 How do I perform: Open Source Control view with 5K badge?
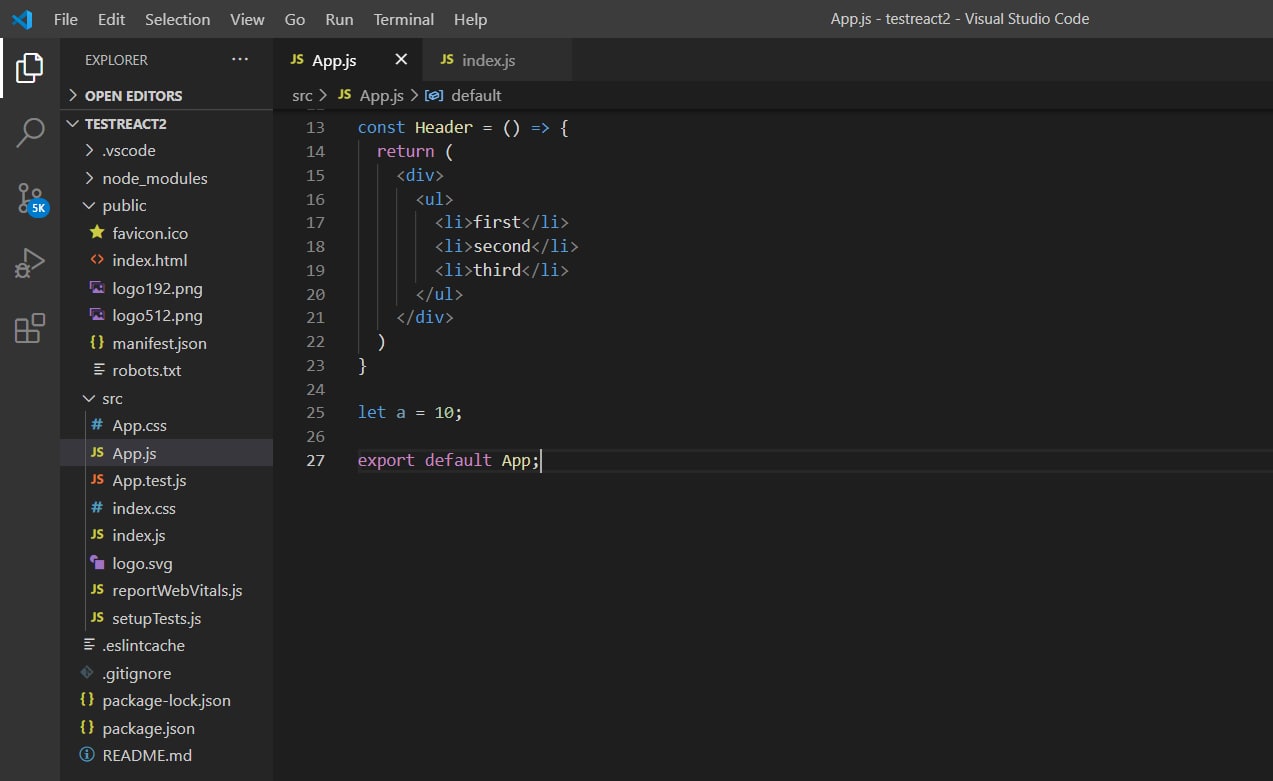pyautogui.click(x=30, y=198)
